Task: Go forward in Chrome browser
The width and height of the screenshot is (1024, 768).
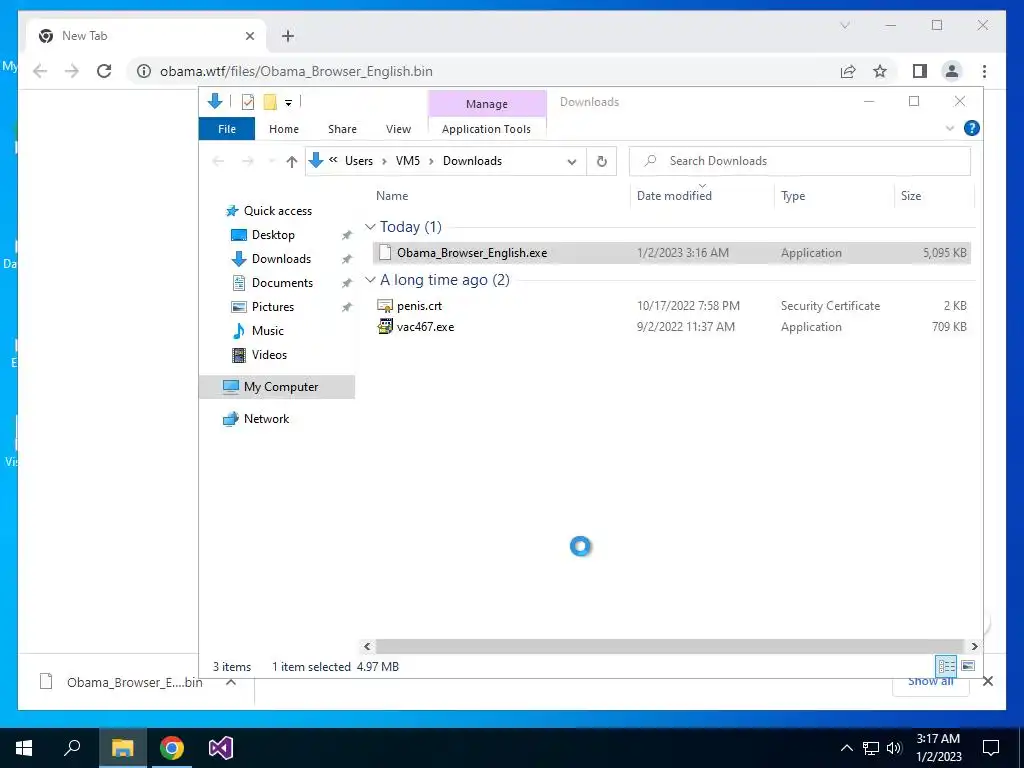Action: (x=72, y=71)
